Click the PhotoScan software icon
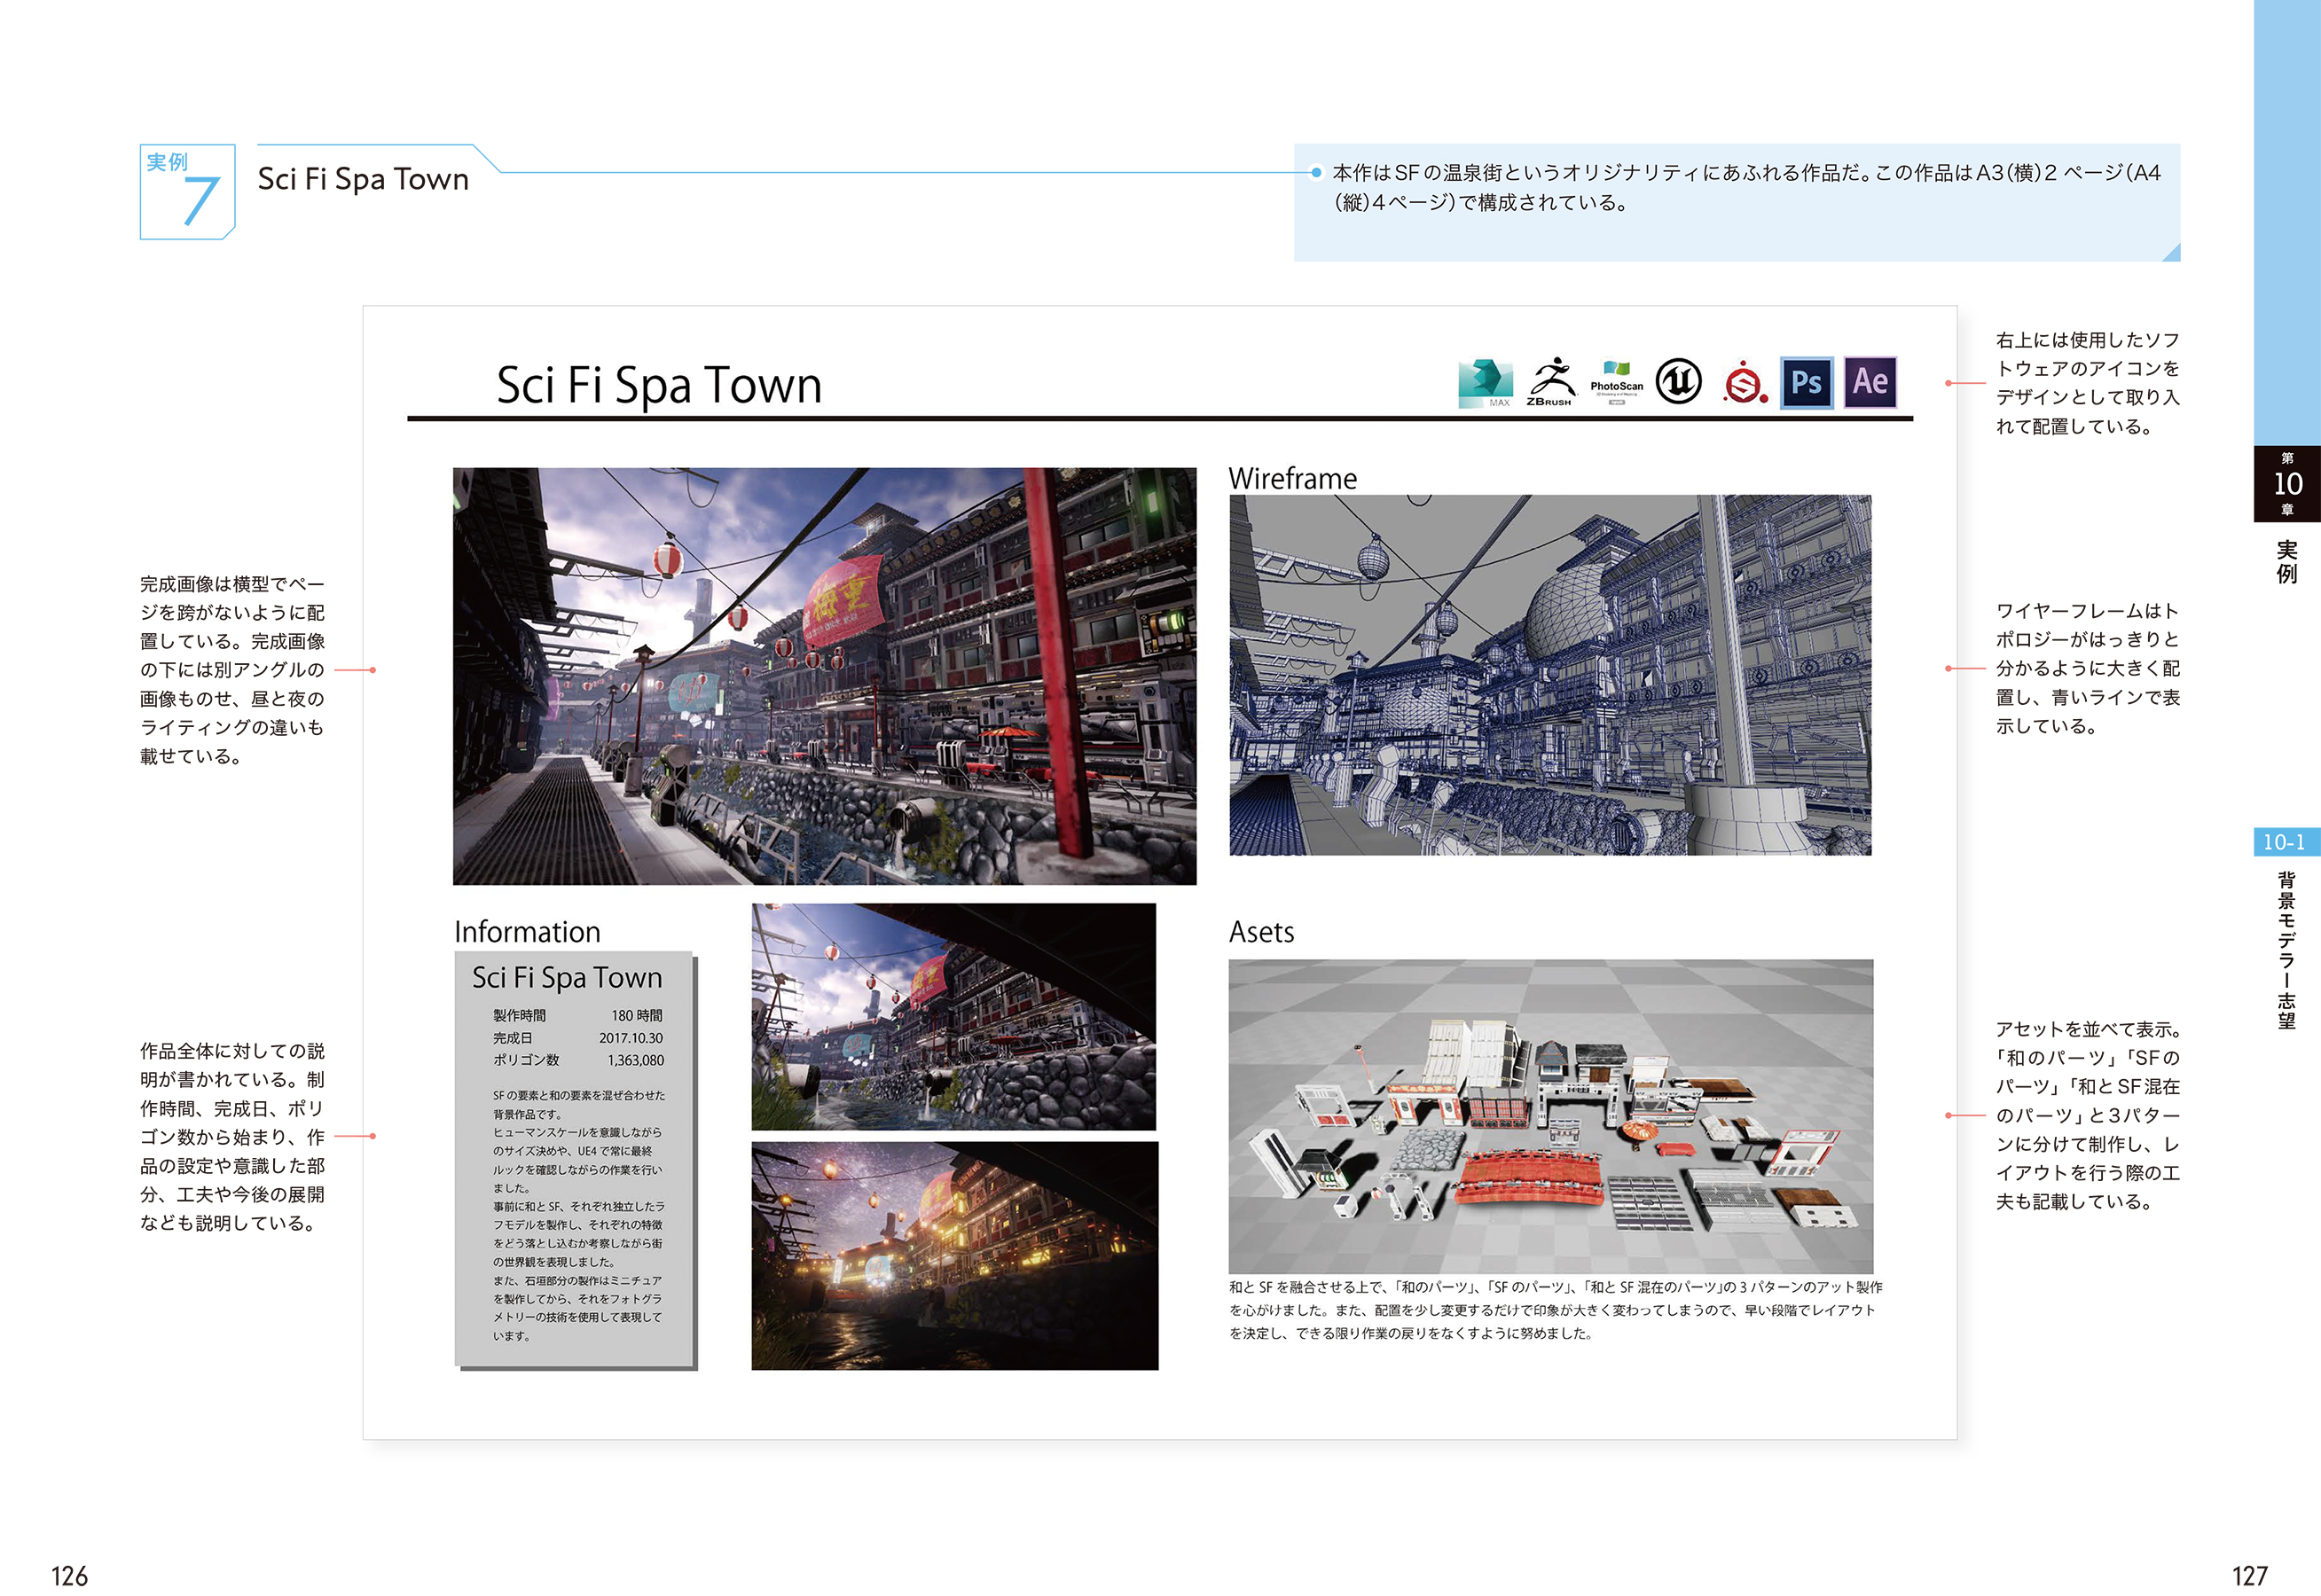This screenshot has width=2321, height=1596. tap(1616, 381)
